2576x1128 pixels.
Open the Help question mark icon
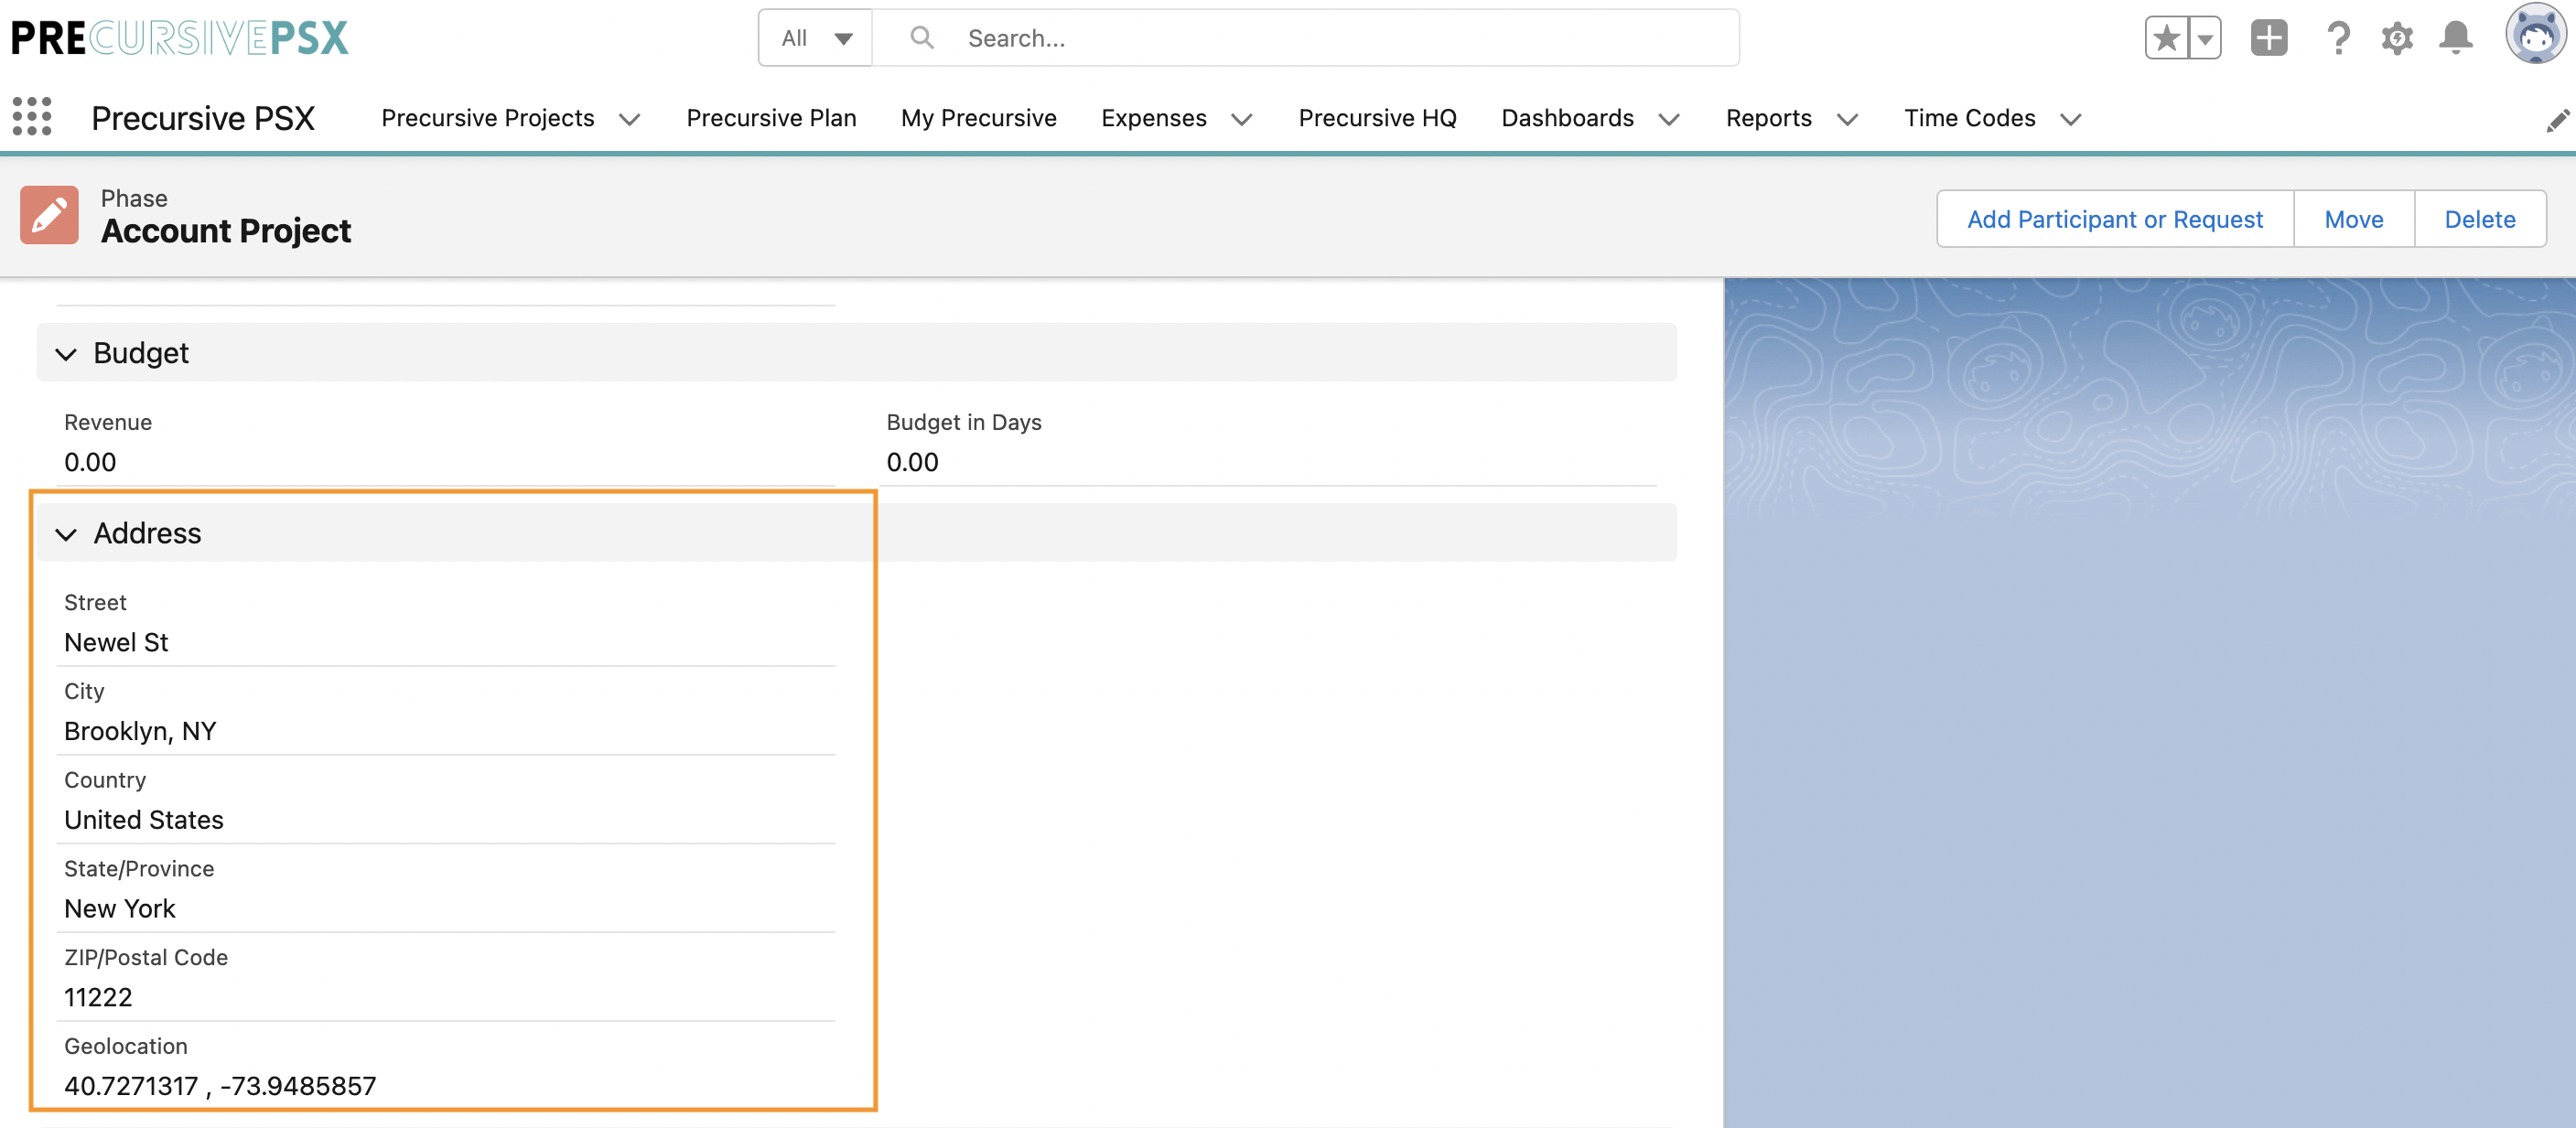(x=2337, y=38)
